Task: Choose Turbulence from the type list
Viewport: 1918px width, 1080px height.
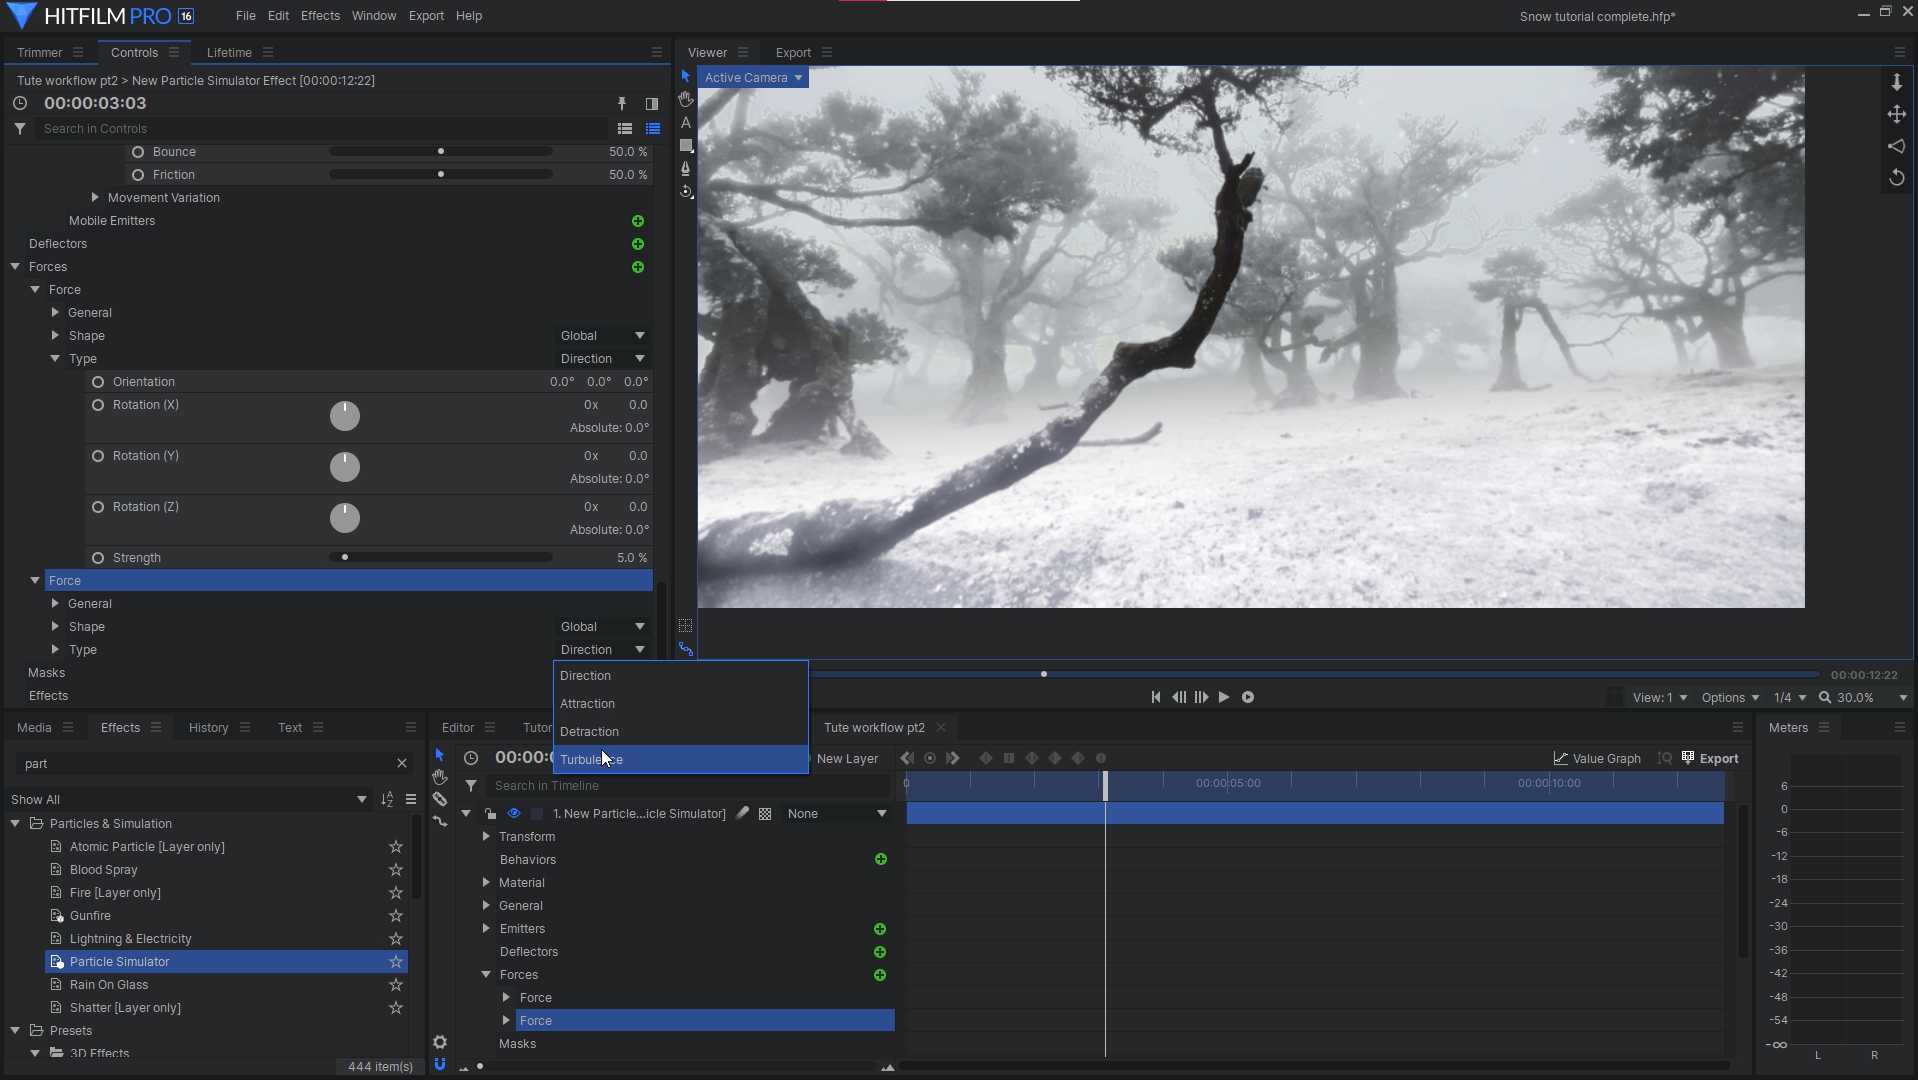Action: pyautogui.click(x=680, y=760)
